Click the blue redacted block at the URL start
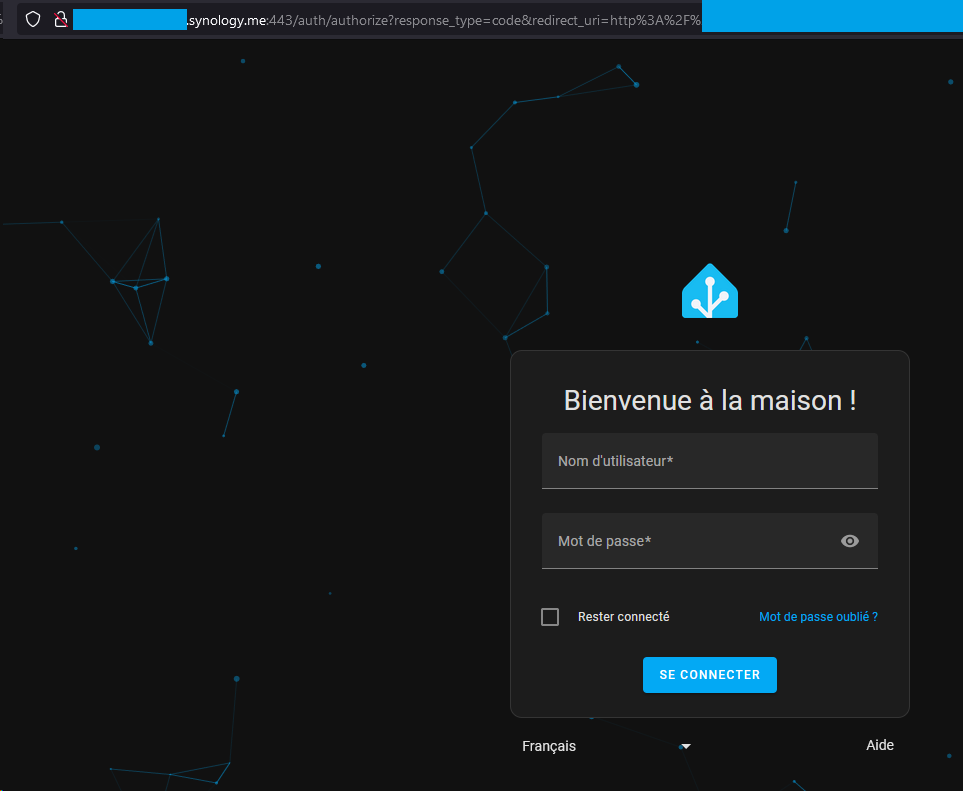 [x=130, y=20]
